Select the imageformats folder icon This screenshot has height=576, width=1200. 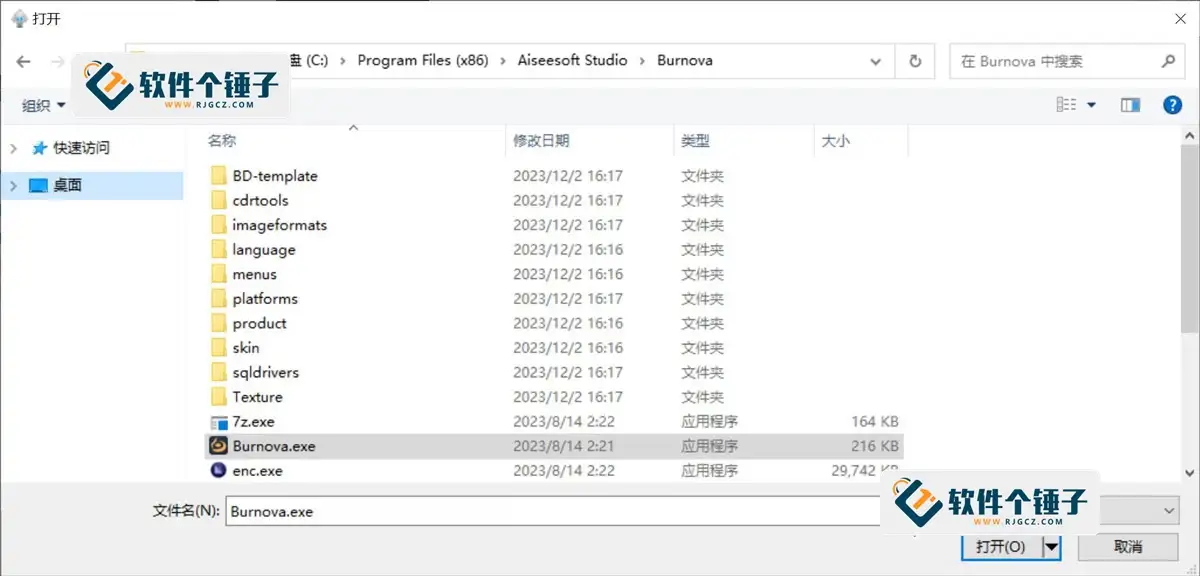click(220, 225)
